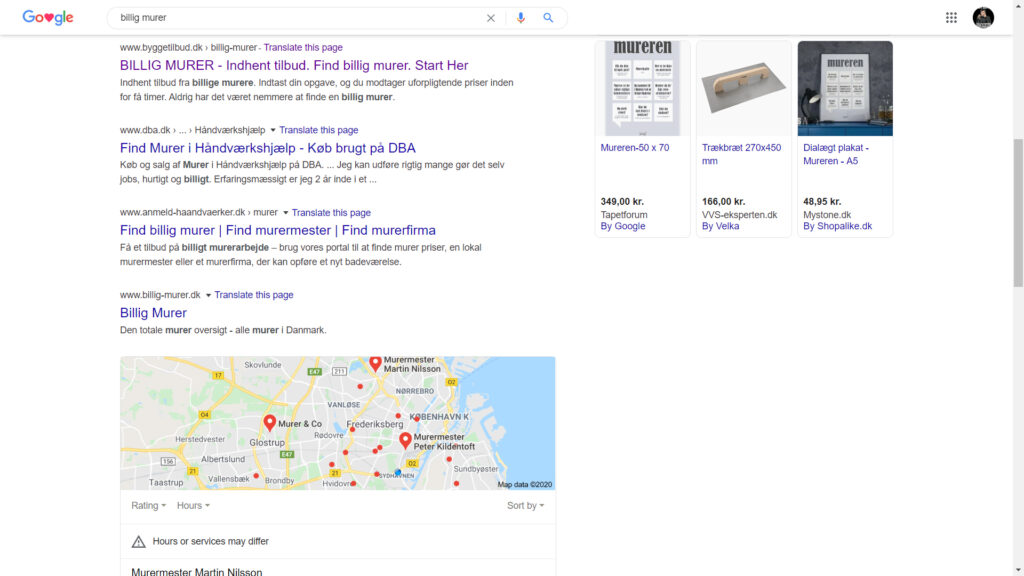
Task: Open the Billig Murer result title
Action: [x=153, y=313]
